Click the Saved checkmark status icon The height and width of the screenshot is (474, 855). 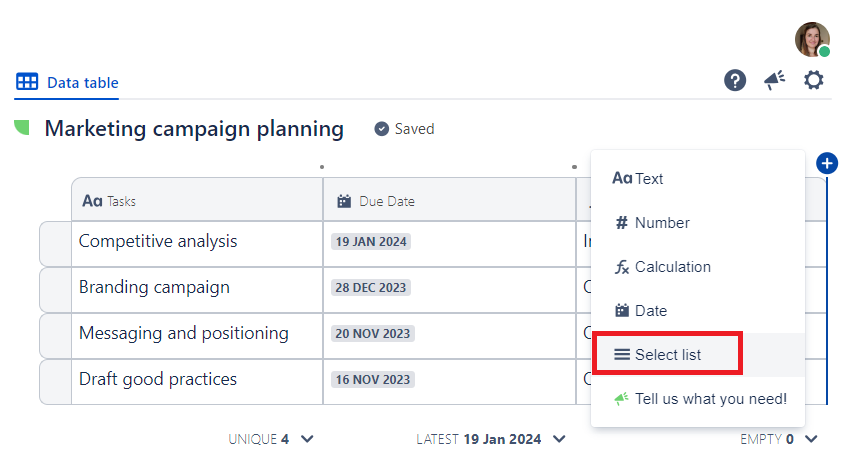click(382, 129)
